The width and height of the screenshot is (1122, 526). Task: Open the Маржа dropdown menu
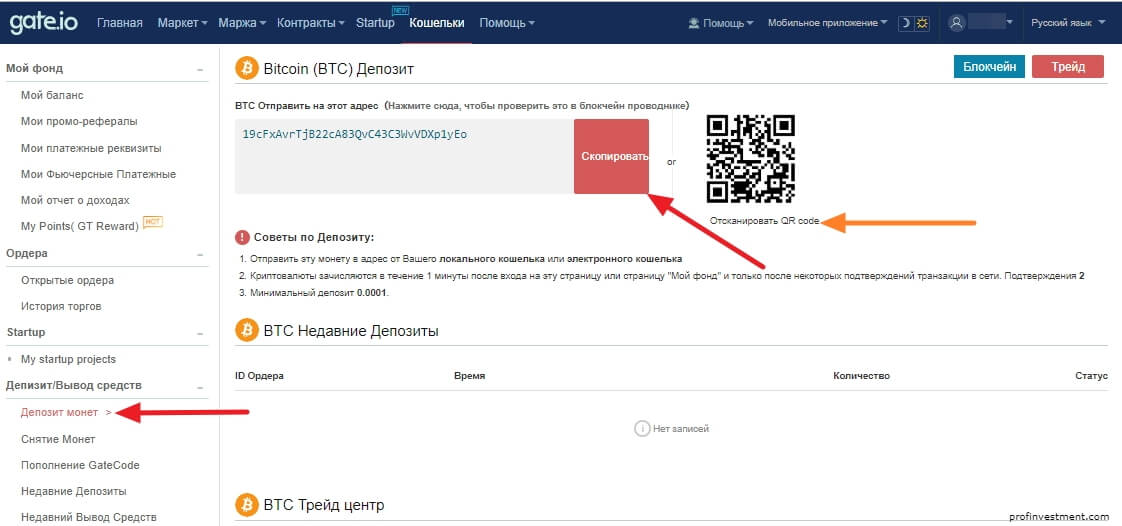coord(243,23)
